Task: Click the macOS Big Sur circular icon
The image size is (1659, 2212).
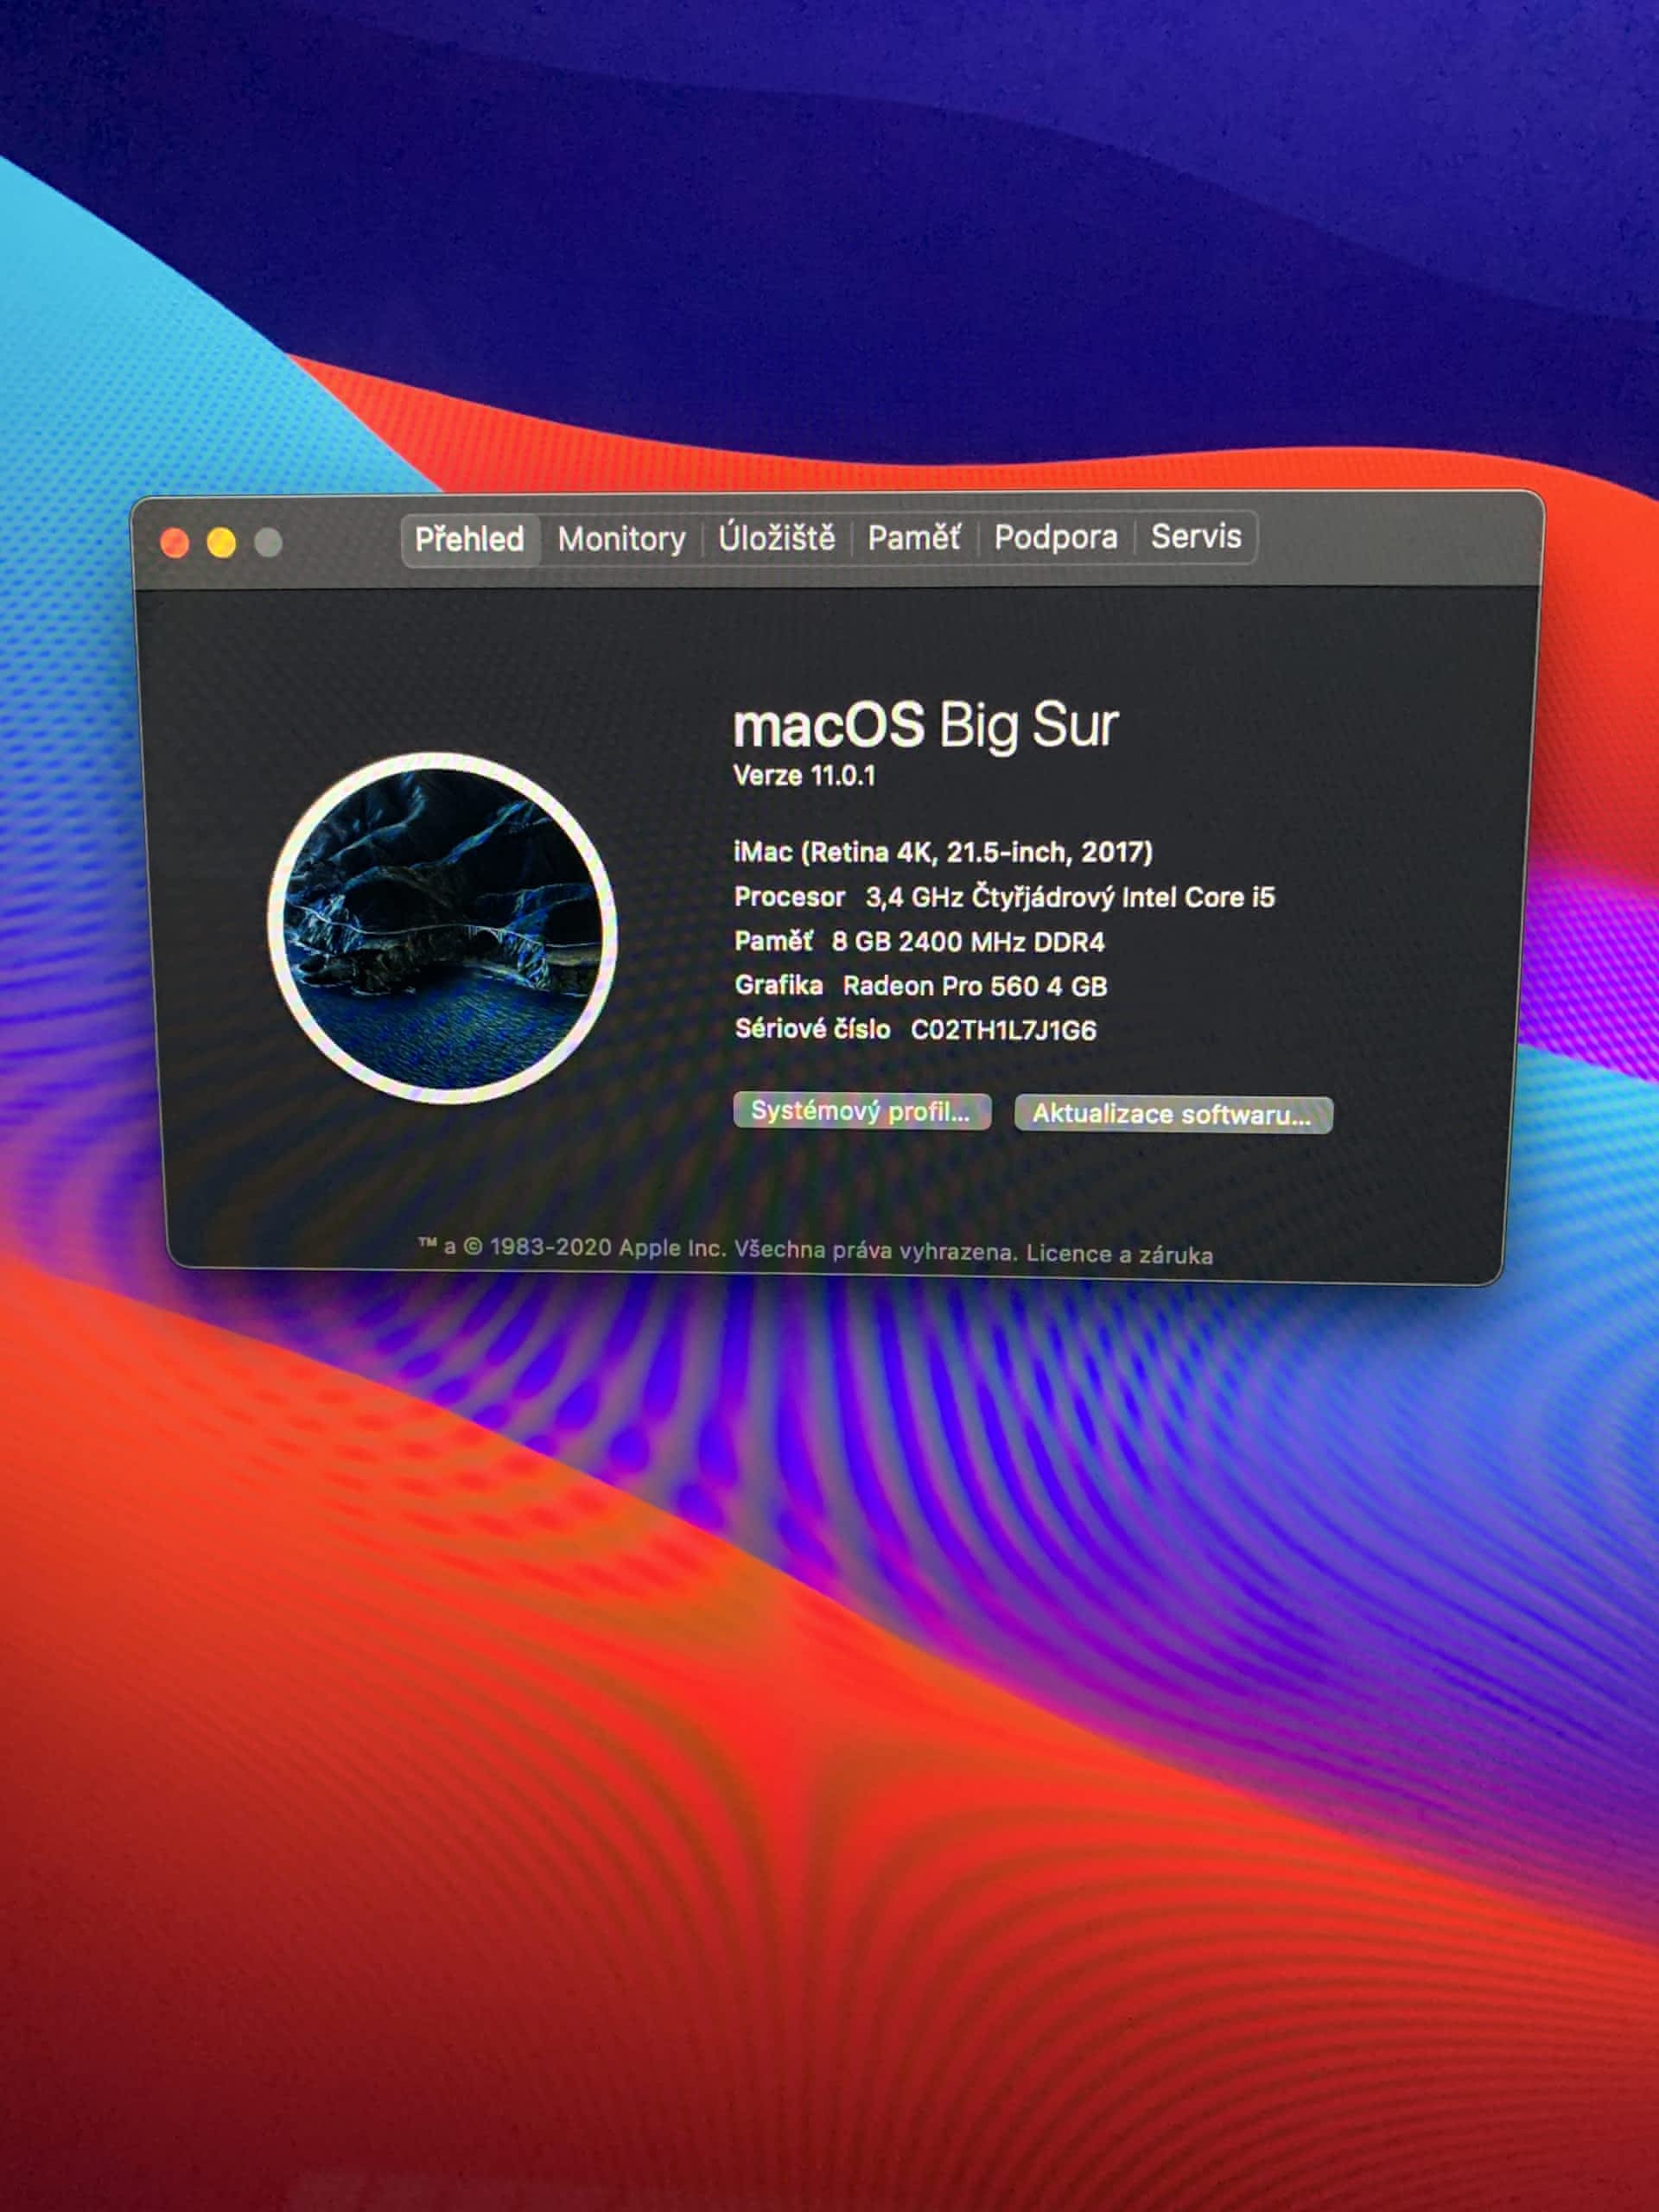Action: pos(442,927)
